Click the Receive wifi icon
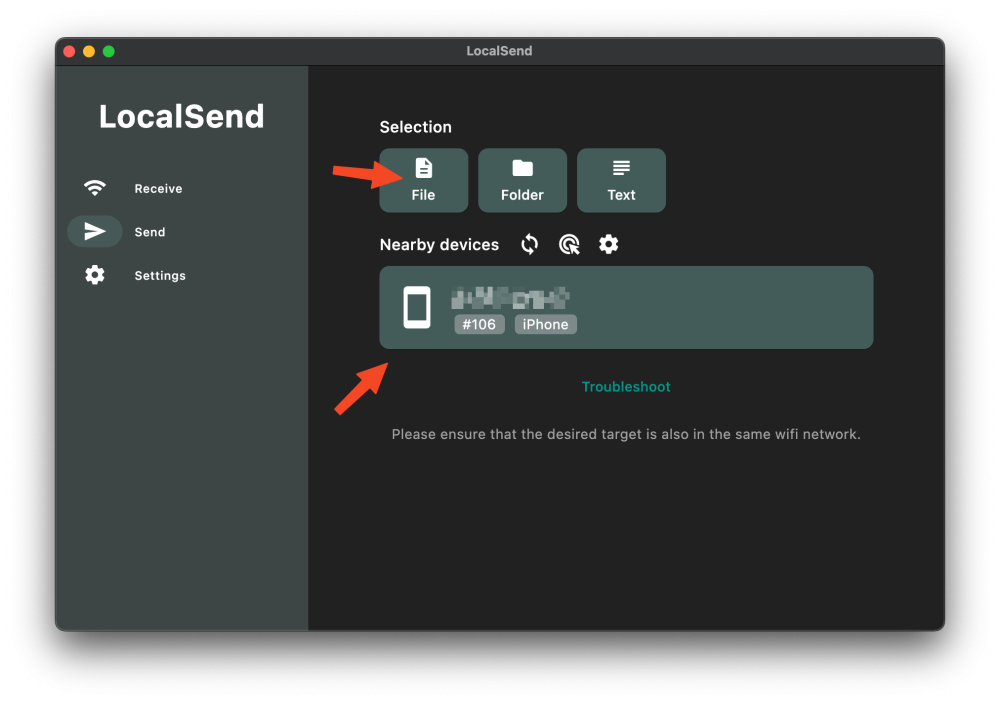Screen dimensions: 1000x704 pyautogui.click(x=95, y=188)
